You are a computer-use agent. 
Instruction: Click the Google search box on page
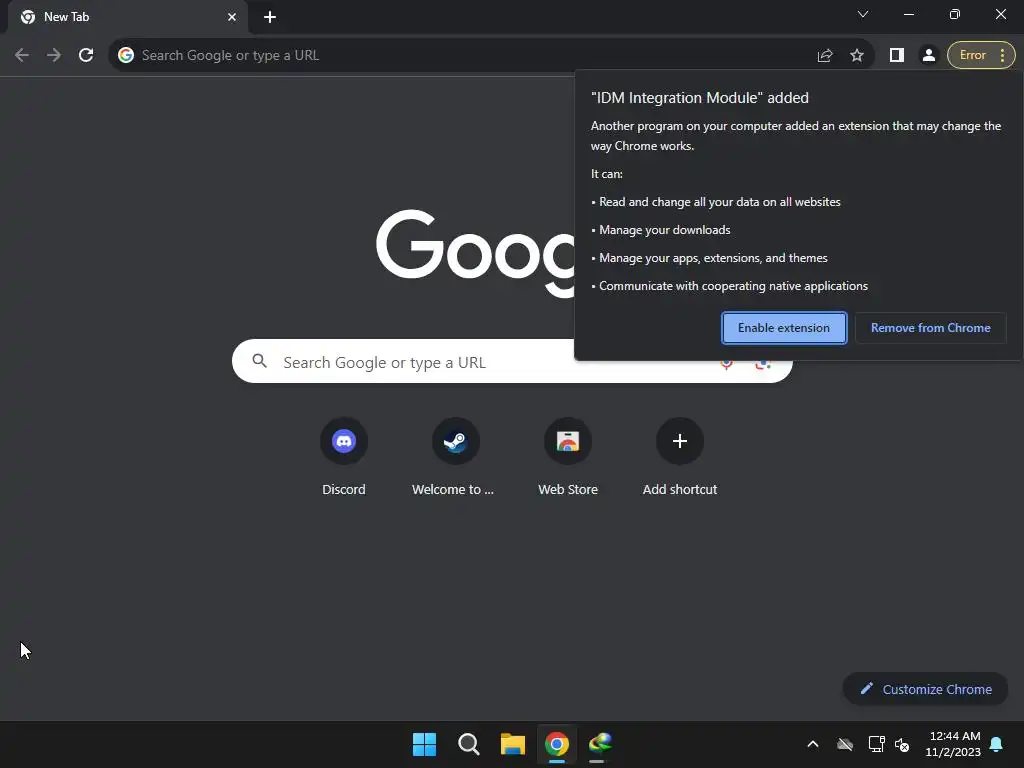coord(512,361)
